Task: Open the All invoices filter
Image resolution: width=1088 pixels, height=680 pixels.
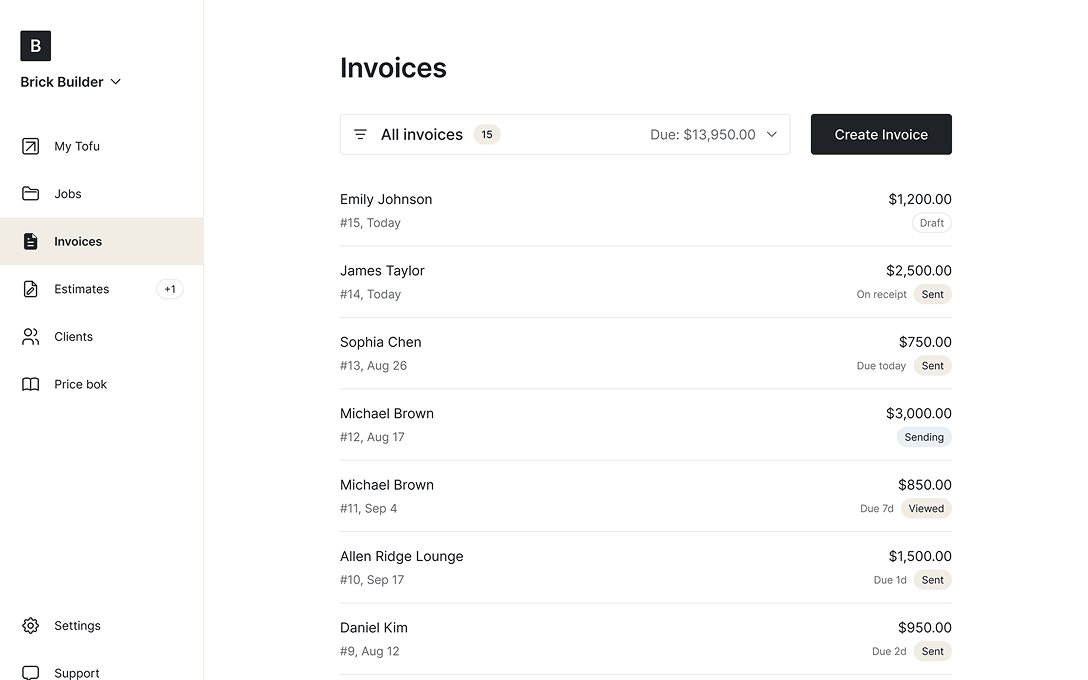Action: pyautogui.click(x=565, y=135)
